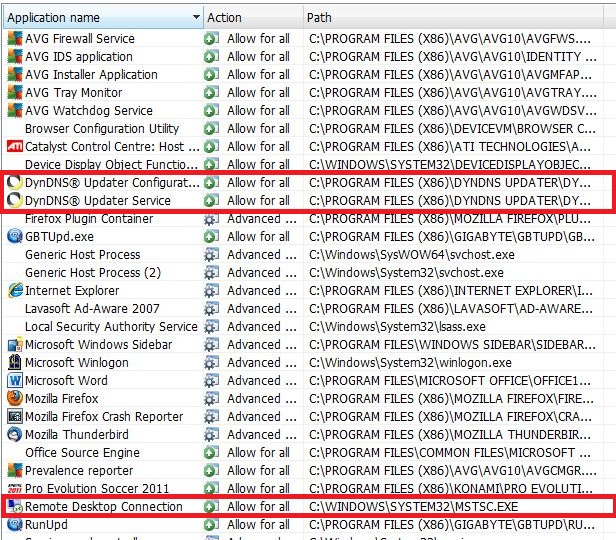Click the Pro Evolution Soccer 2011 icon
Image resolution: width=616 pixels, height=540 pixels.
click(x=15, y=489)
